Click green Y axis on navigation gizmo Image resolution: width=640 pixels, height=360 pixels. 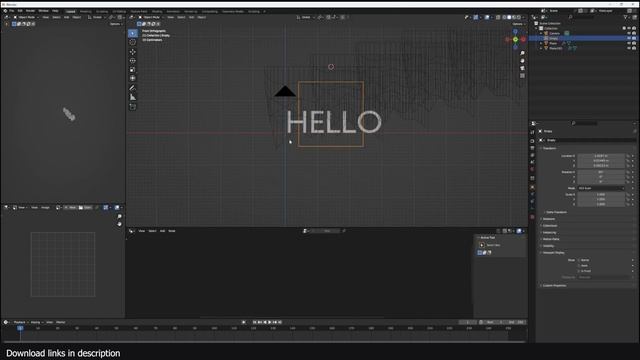(x=516, y=40)
